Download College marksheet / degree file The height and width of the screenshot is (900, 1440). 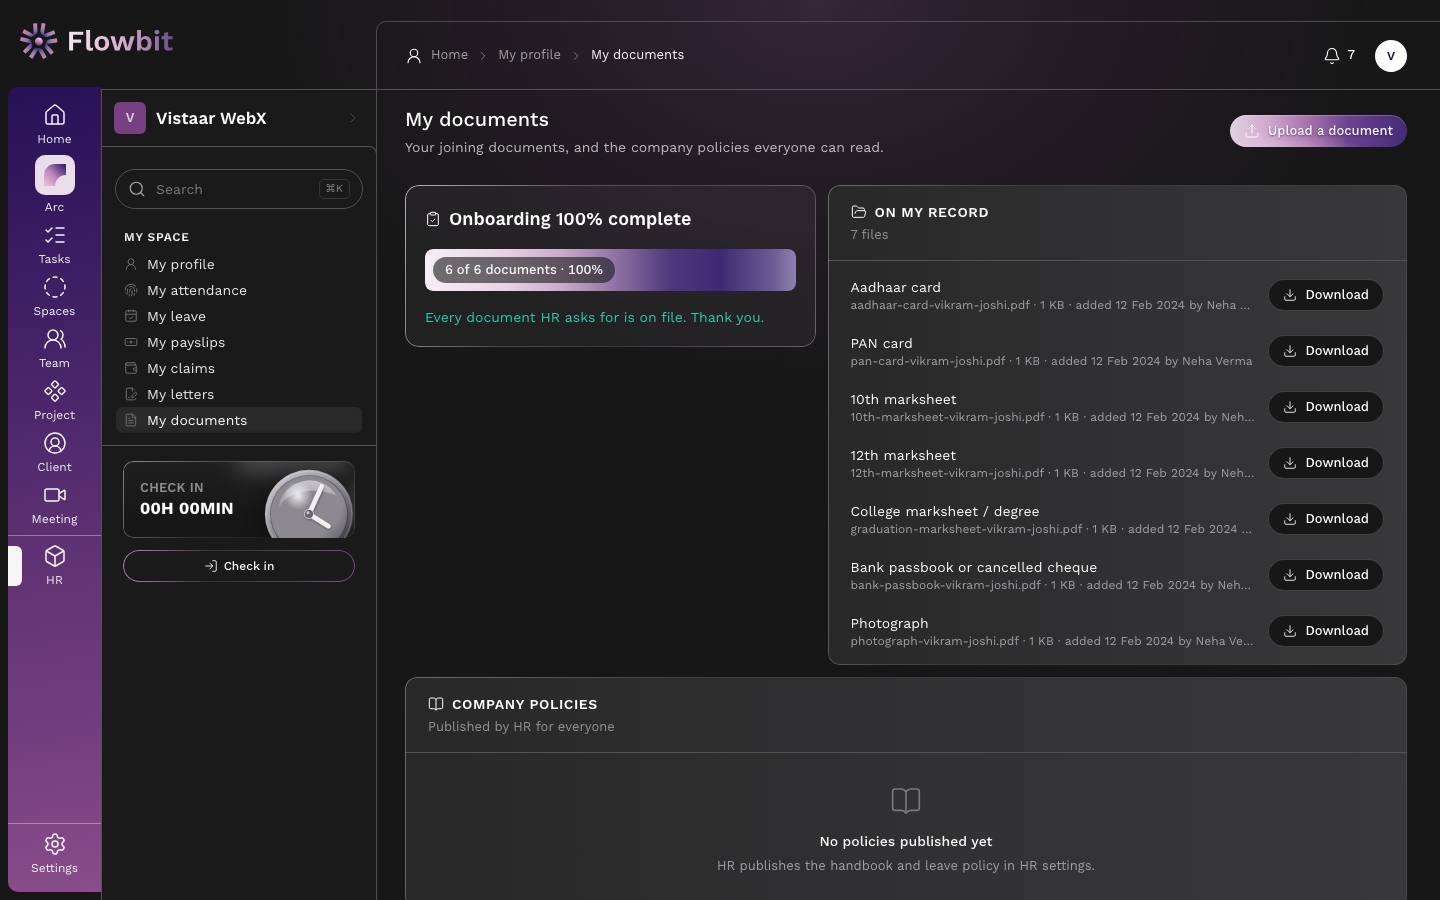pyautogui.click(x=1326, y=519)
